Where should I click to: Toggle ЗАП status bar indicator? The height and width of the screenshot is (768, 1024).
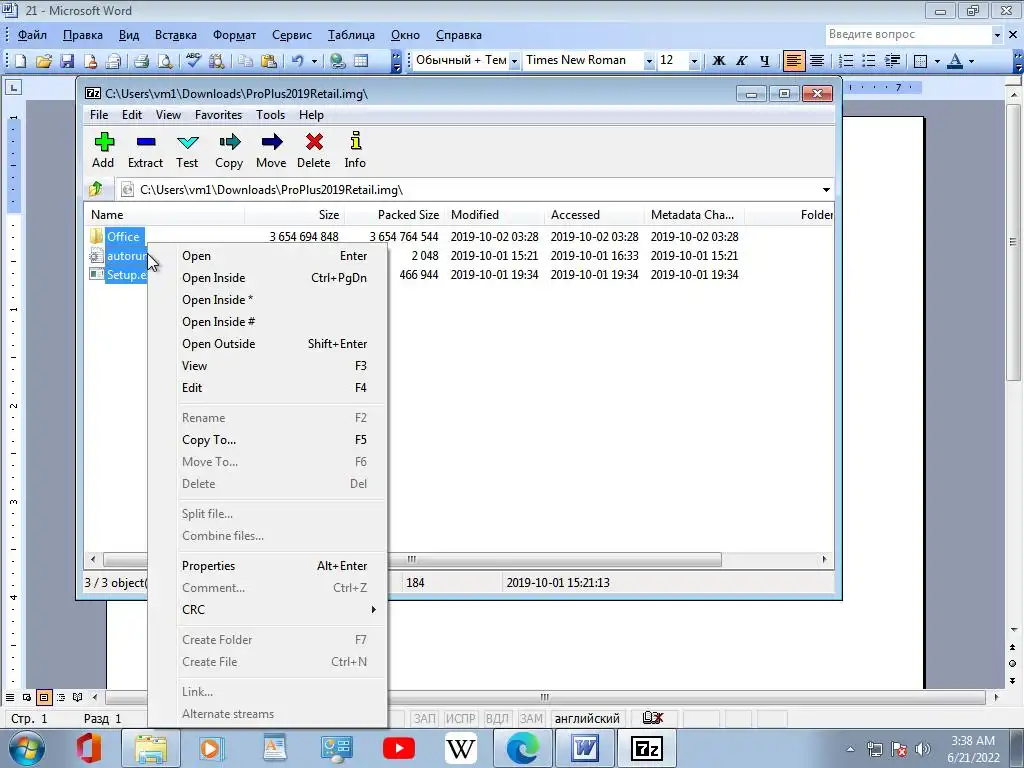[424, 718]
